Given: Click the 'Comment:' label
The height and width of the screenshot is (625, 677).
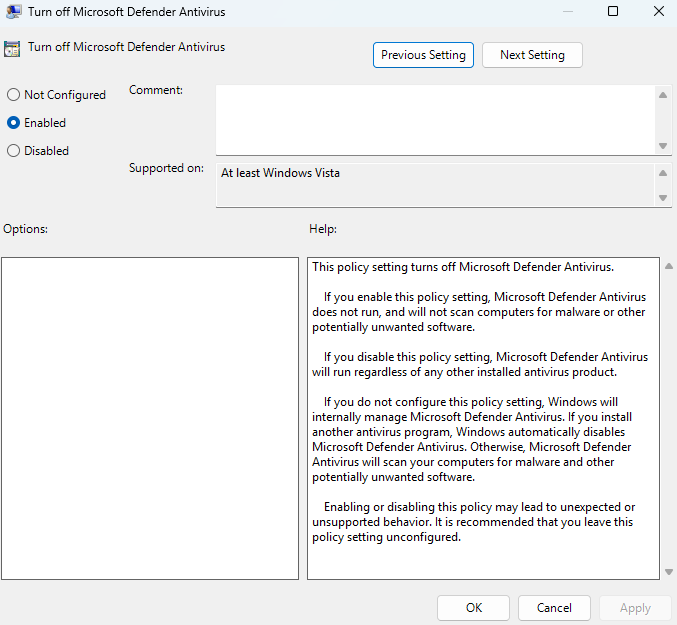Looking at the screenshot, I should tap(156, 90).
